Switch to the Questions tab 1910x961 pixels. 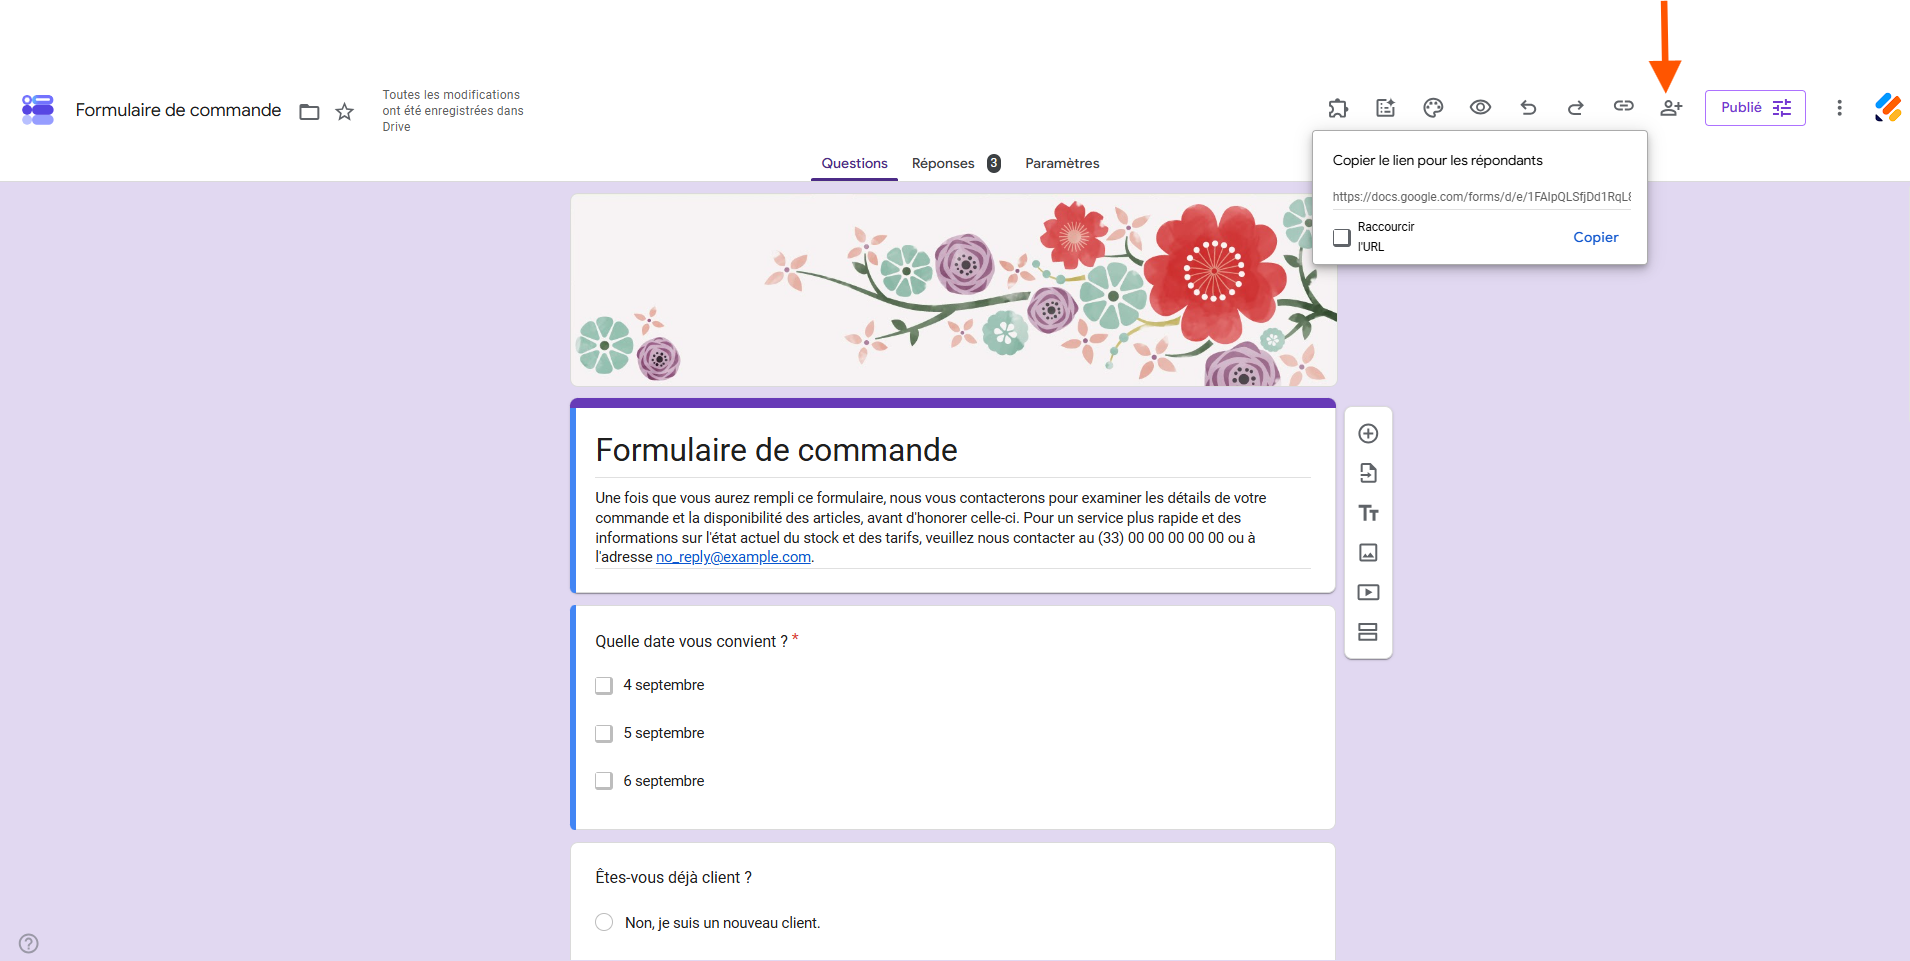(854, 163)
